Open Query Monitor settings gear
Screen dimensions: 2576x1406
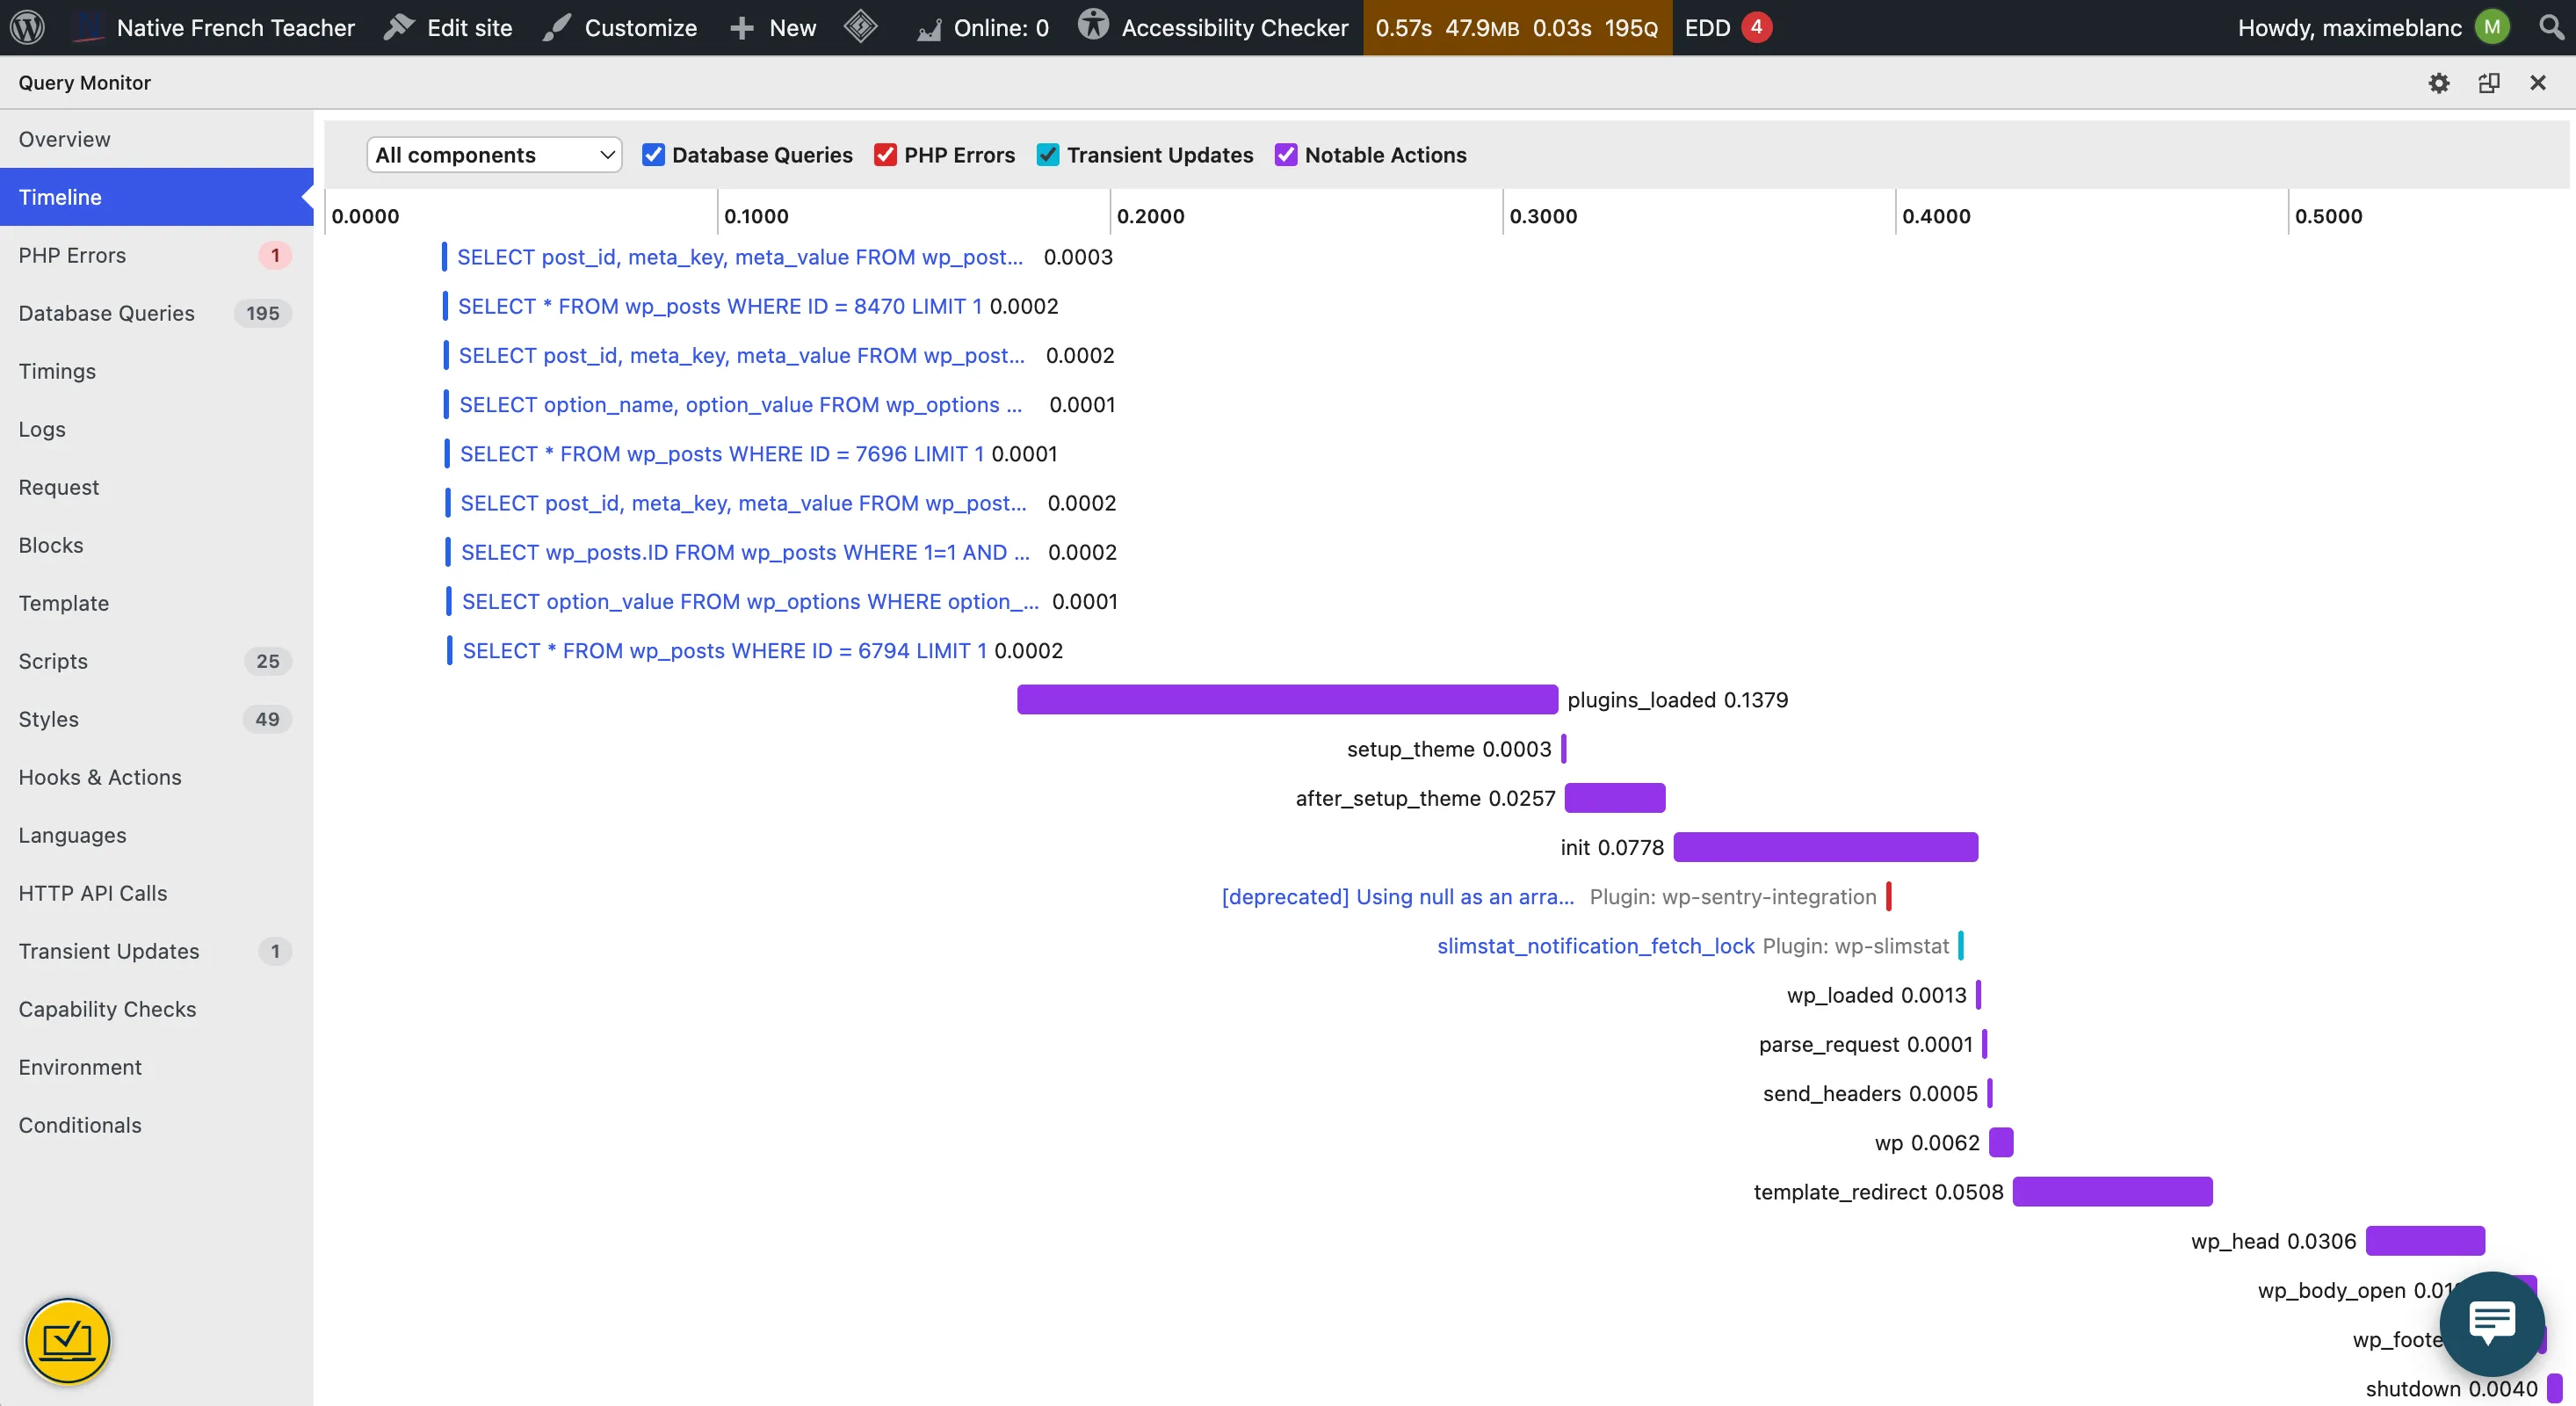point(2439,83)
